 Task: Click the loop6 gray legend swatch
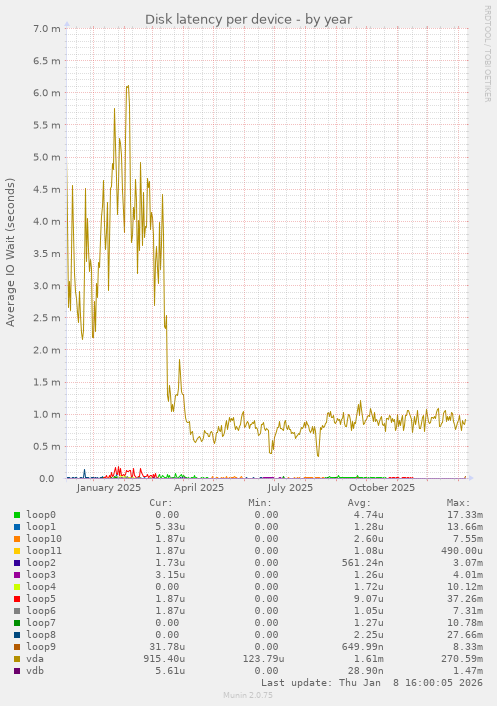17,611
